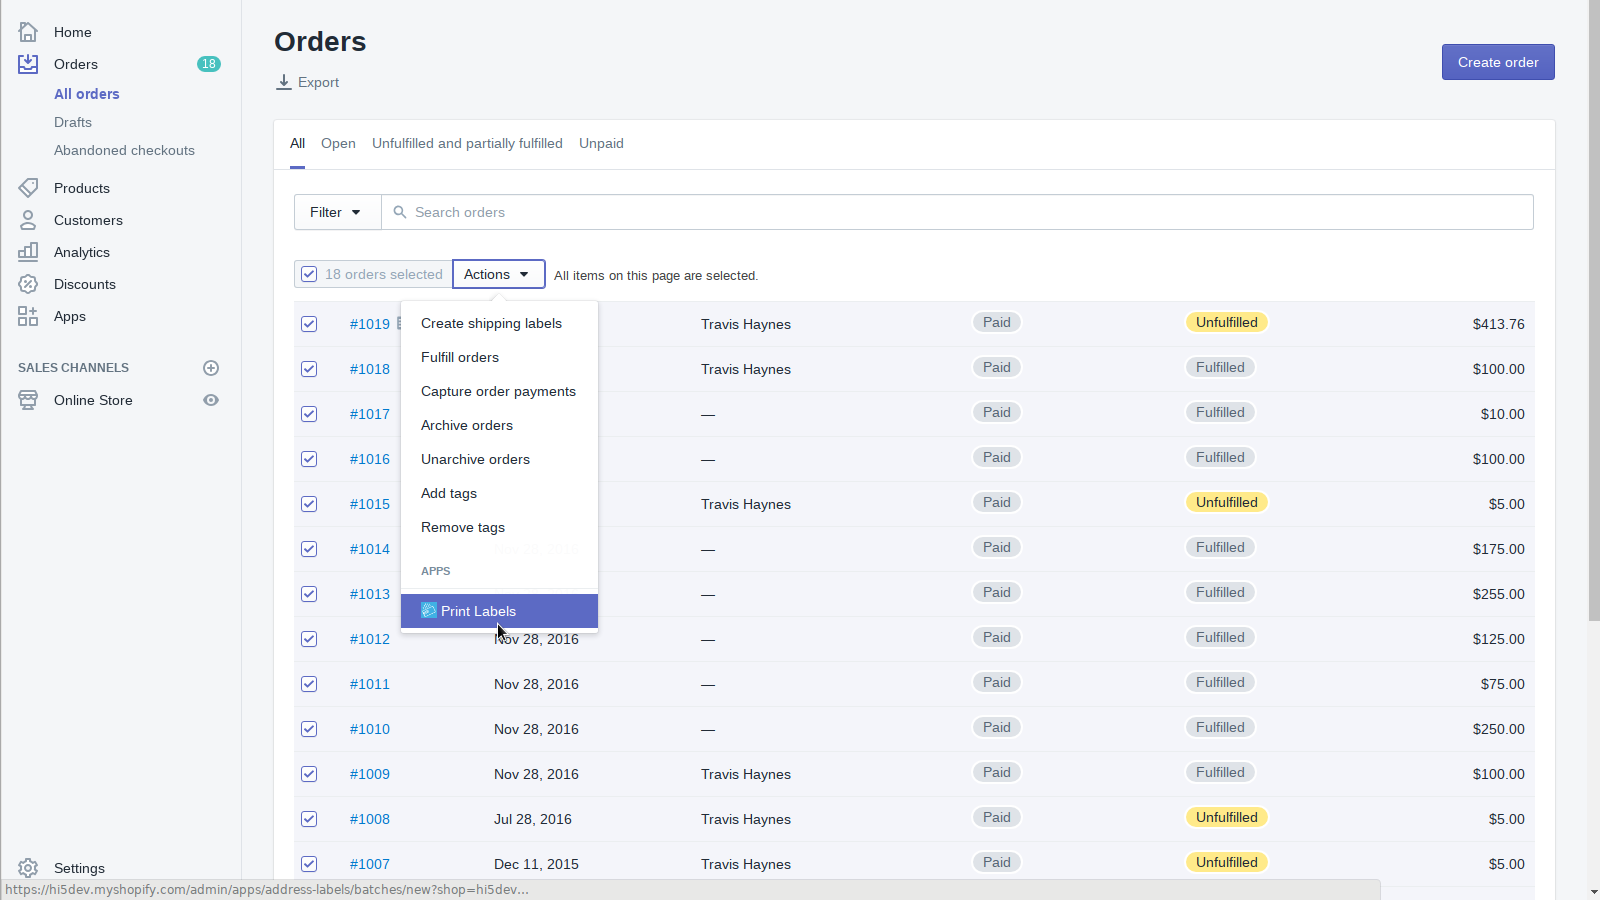This screenshot has height=900, width=1600.
Task: Open order #1009 link
Action: 369,774
